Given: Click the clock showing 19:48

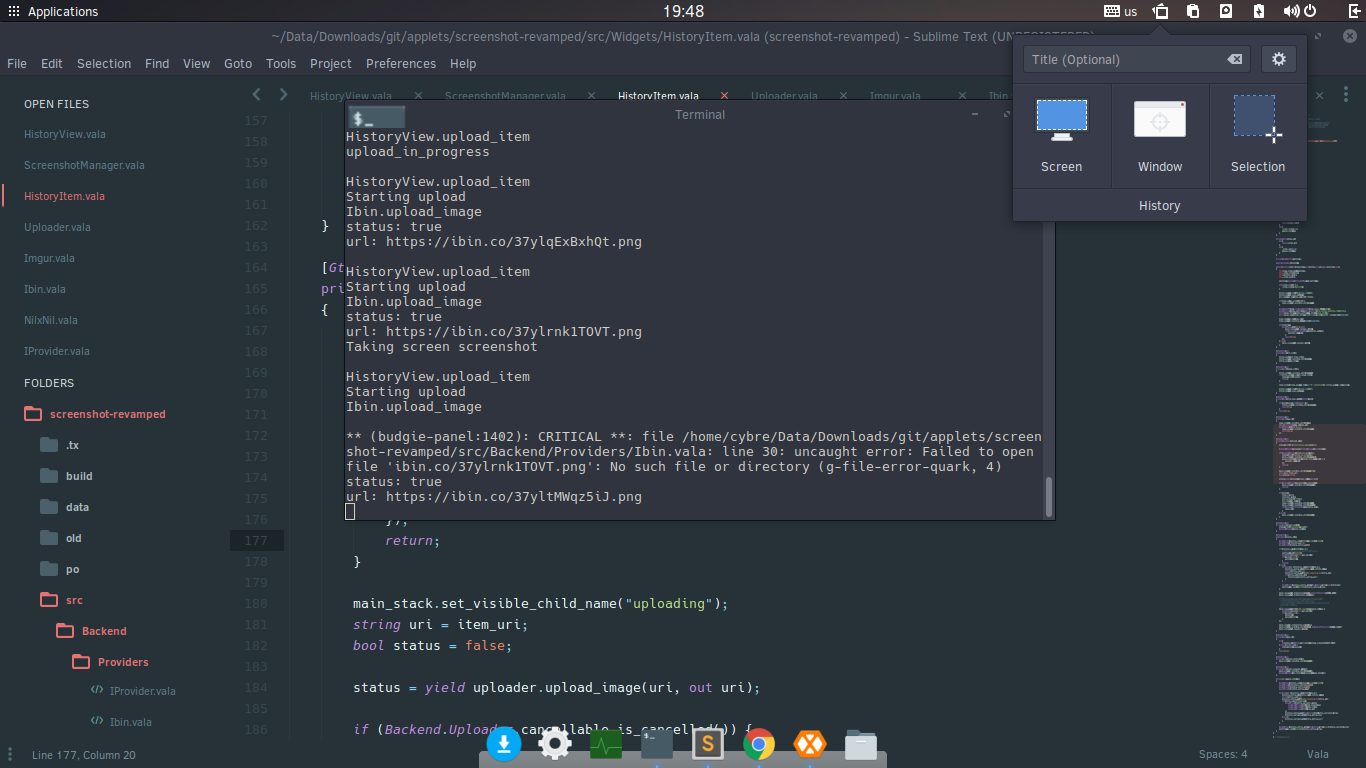Looking at the screenshot, I should pyautogui.click(x=683, y=11).
